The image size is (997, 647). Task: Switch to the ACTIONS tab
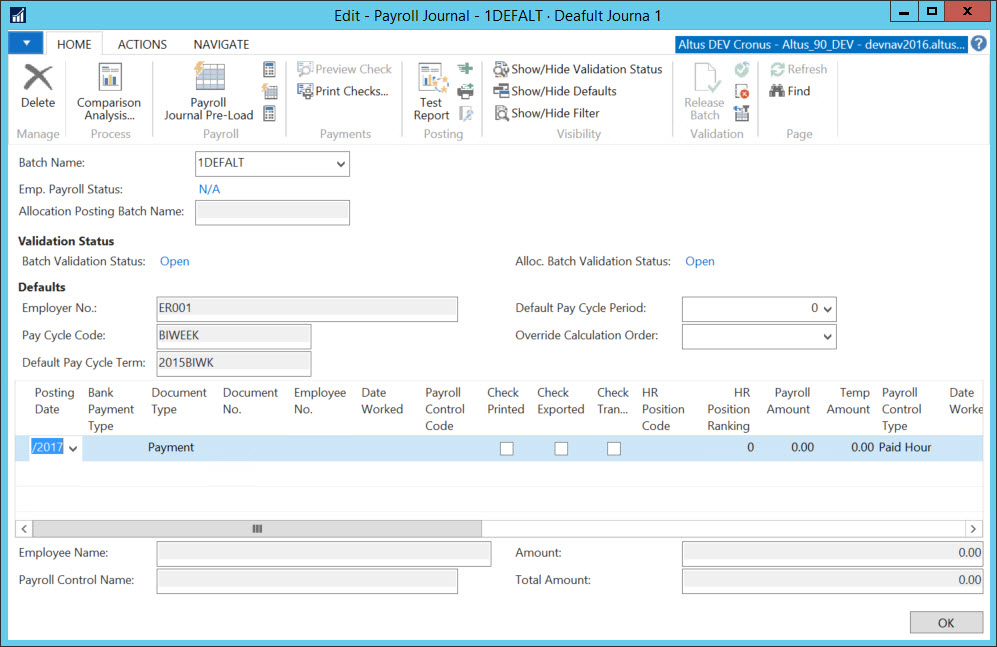point(142,44)
